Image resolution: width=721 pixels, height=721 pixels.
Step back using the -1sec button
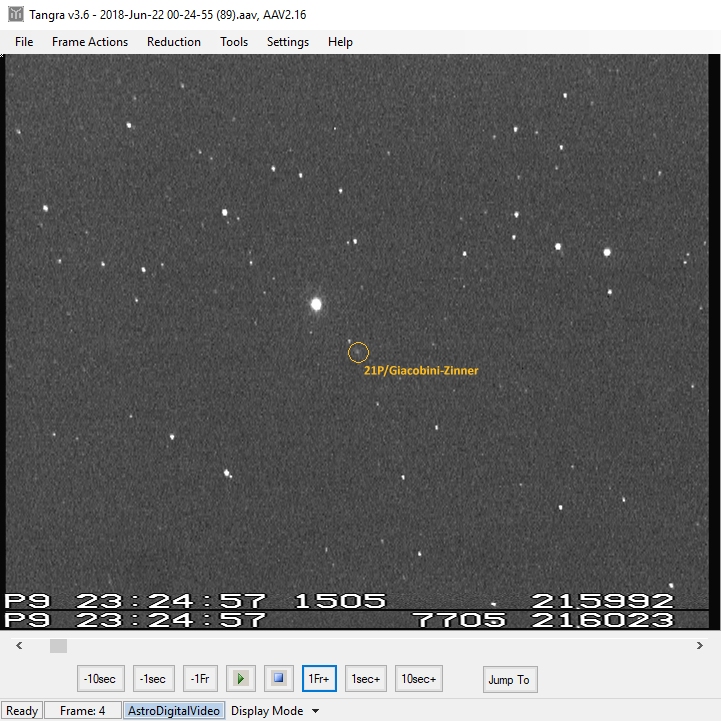tap(154, 678)
